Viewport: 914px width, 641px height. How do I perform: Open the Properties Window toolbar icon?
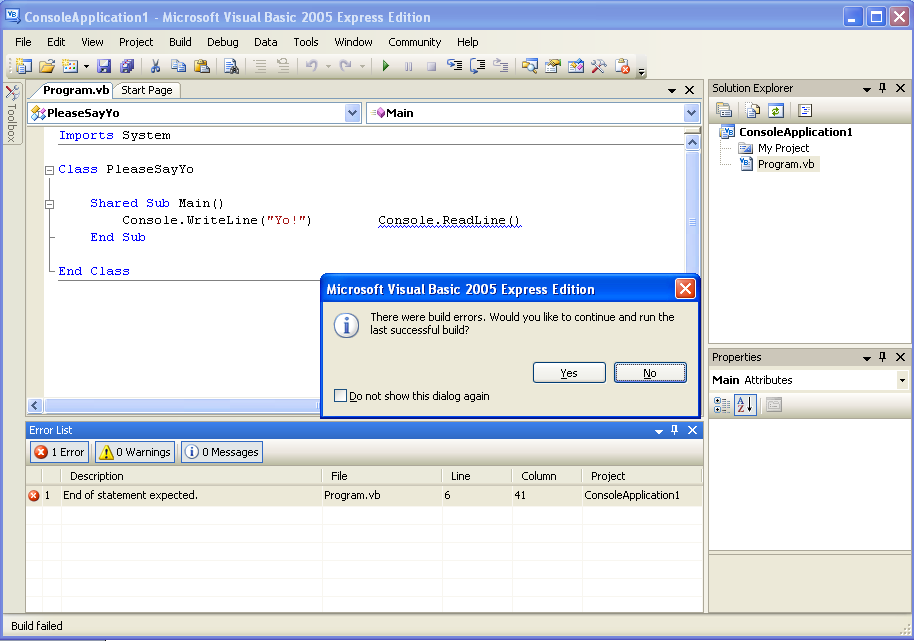pos(553,66)
